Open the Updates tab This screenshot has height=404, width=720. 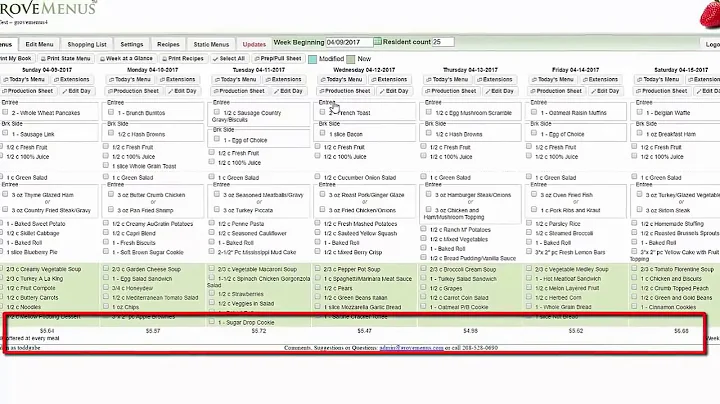tap(254, 45)
